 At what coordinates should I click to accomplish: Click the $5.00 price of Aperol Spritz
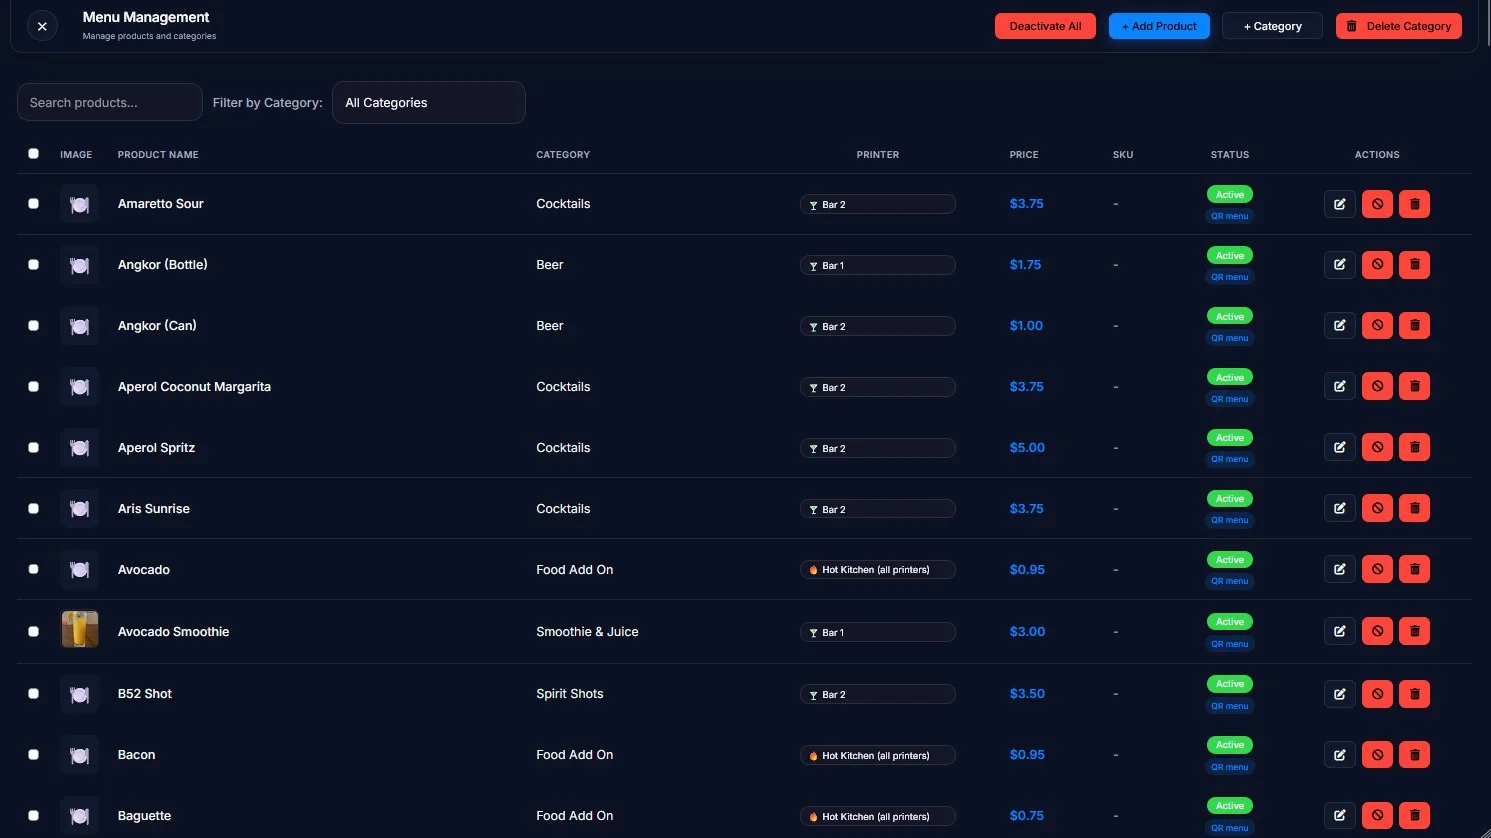click(1027, 448)
